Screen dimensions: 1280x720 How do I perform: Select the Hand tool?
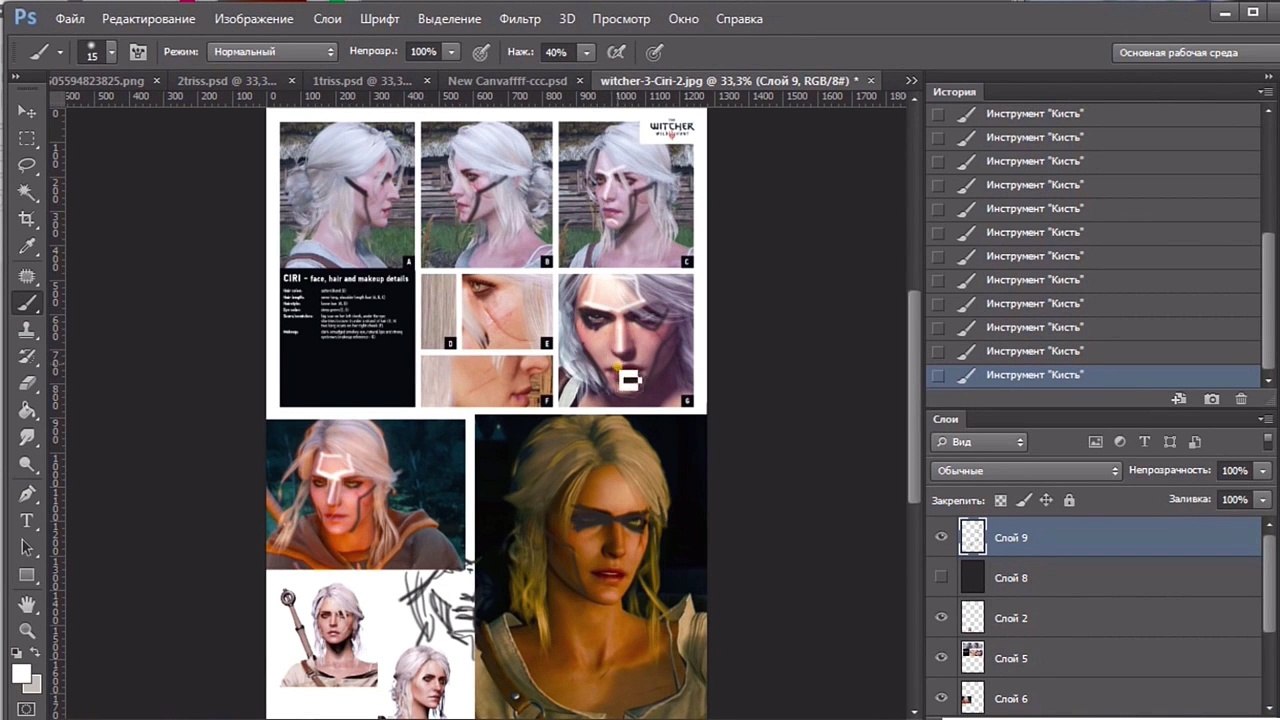[x=27, y=604]
